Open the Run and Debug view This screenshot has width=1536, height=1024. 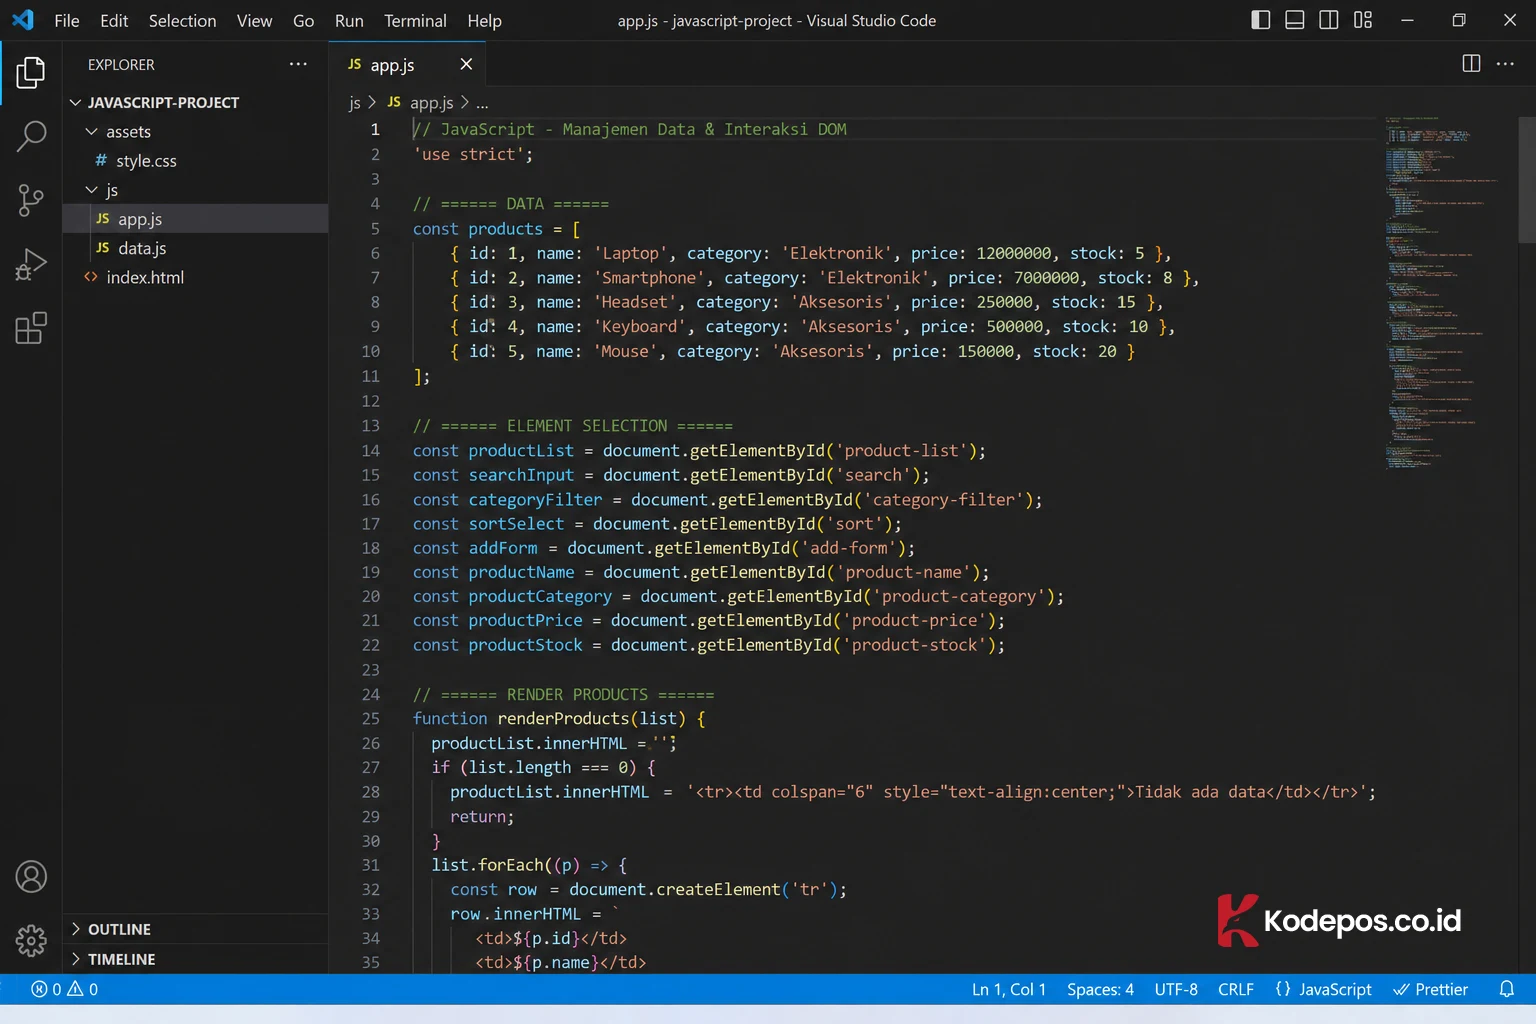pyautogui.click(x=31, y=264)
